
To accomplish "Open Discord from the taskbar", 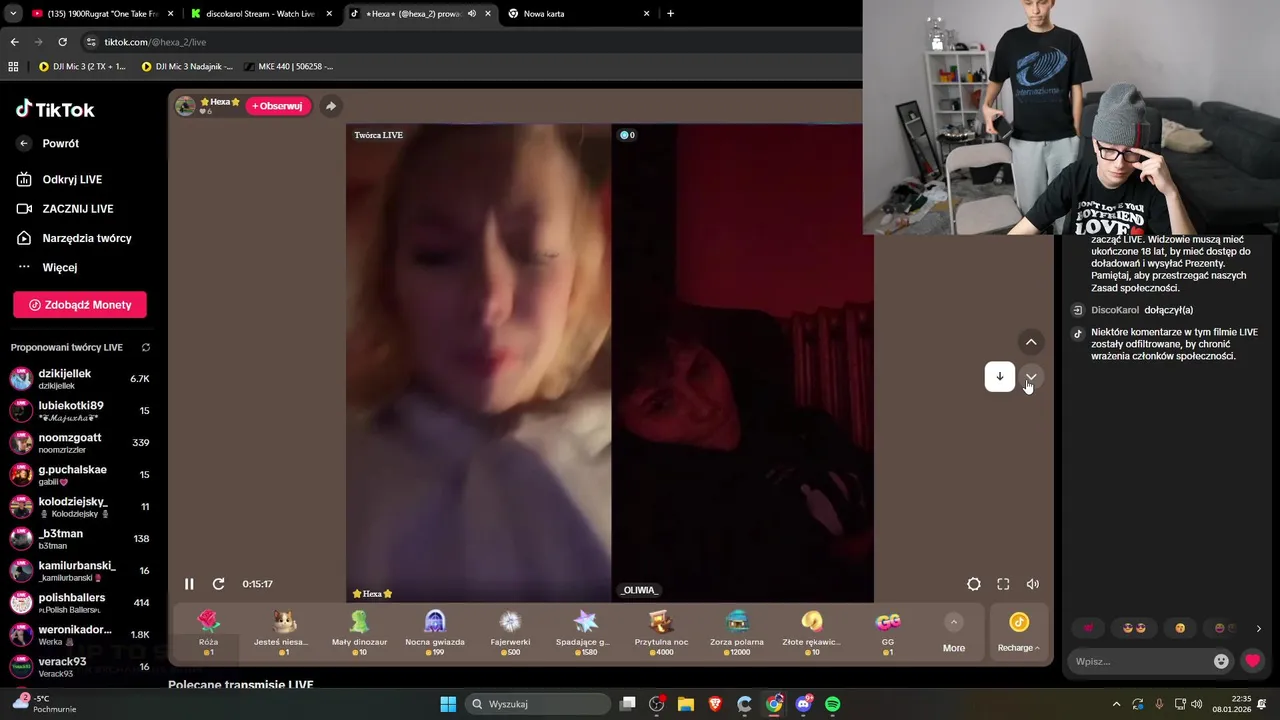I will [x=803, y=704].
